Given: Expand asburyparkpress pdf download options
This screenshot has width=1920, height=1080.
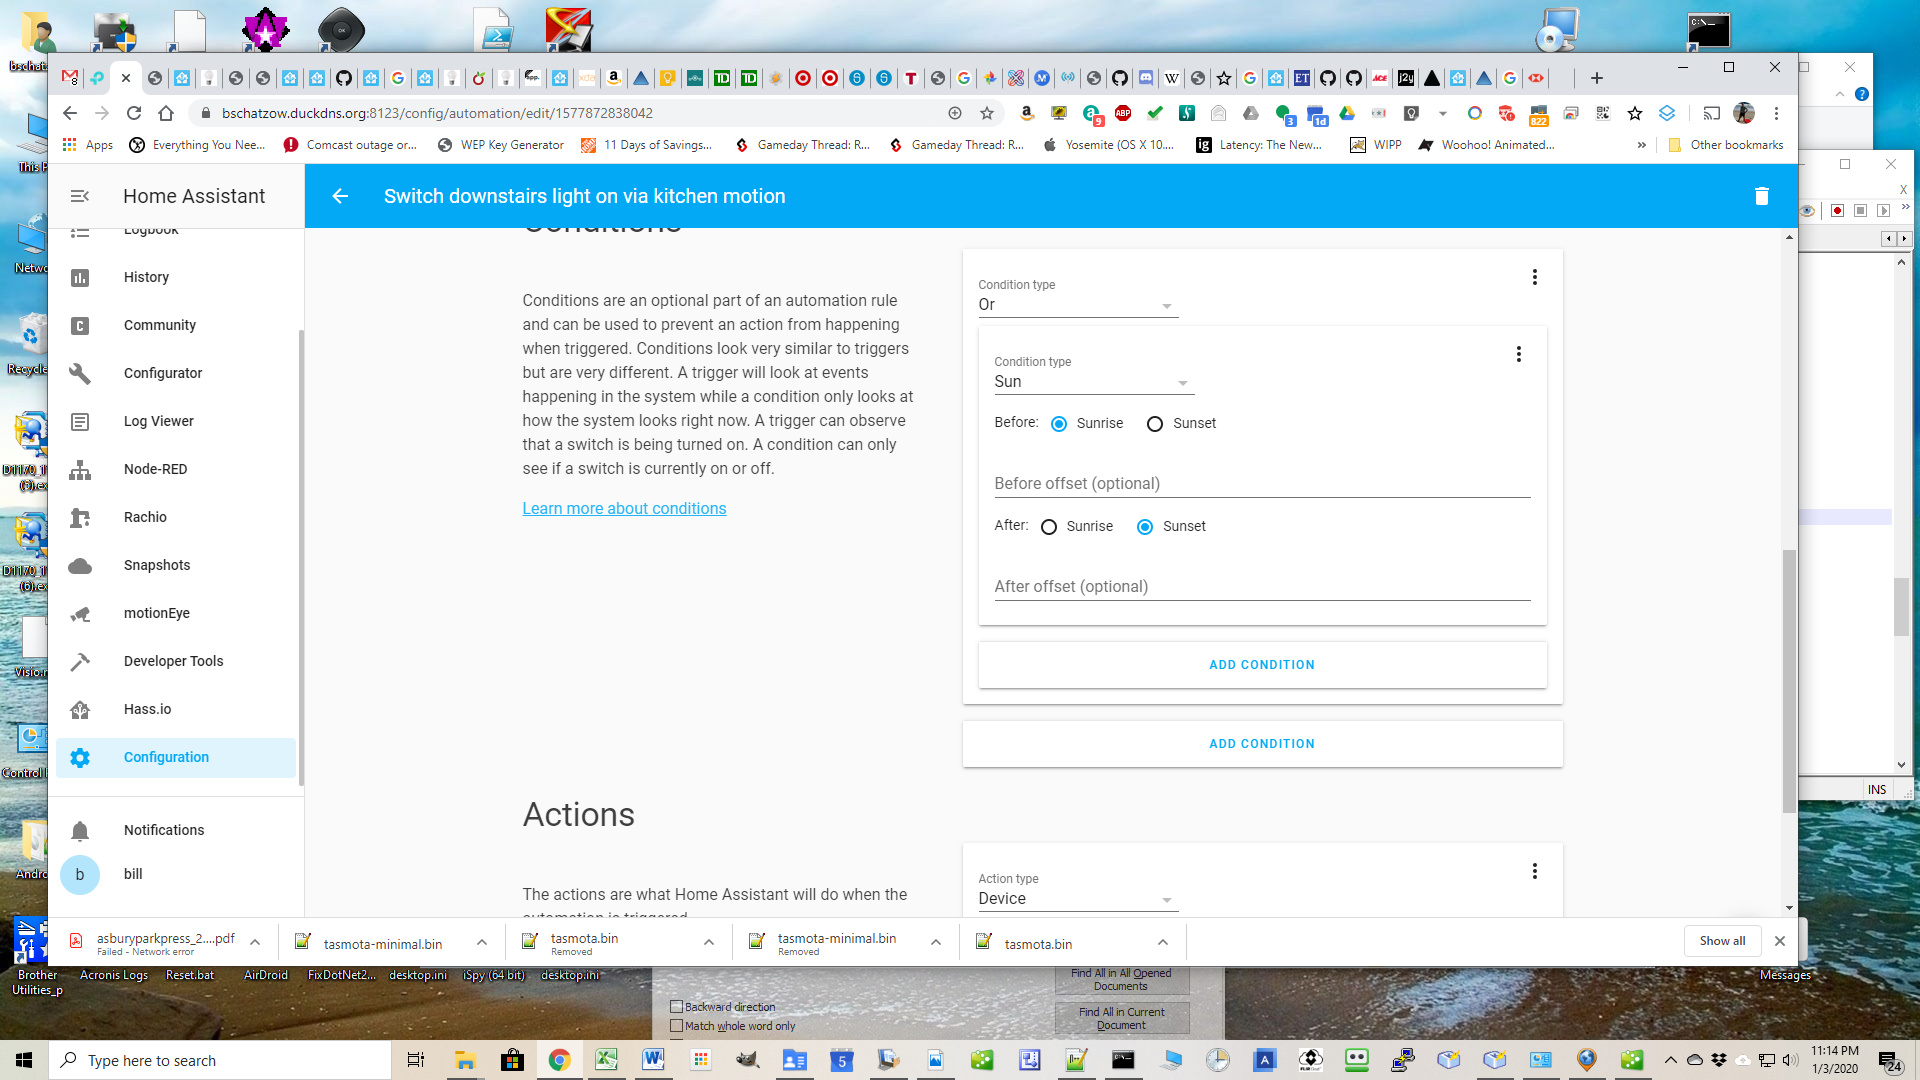Looking at the screenshot, I should [x=255, y=942].
